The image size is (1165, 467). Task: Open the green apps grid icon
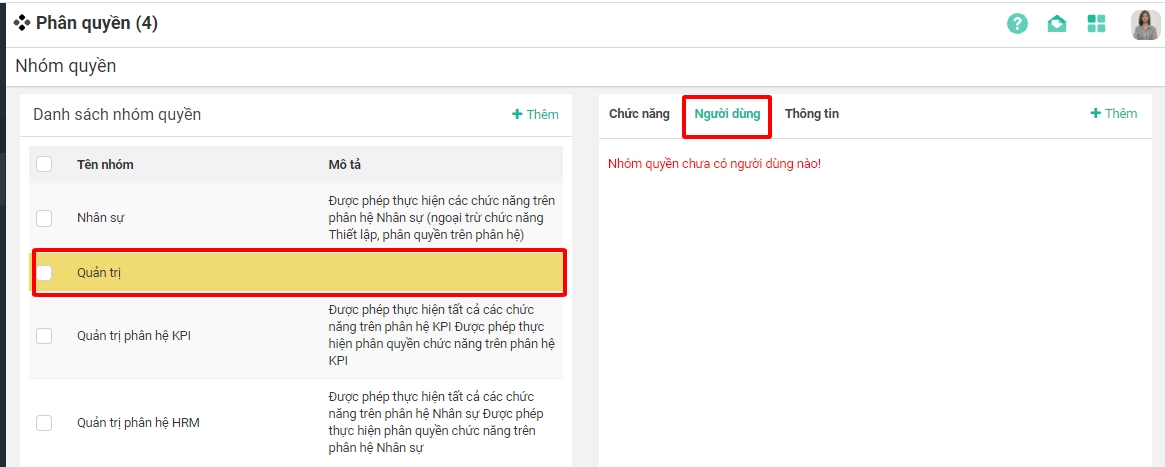click(x=1096, y=24)
